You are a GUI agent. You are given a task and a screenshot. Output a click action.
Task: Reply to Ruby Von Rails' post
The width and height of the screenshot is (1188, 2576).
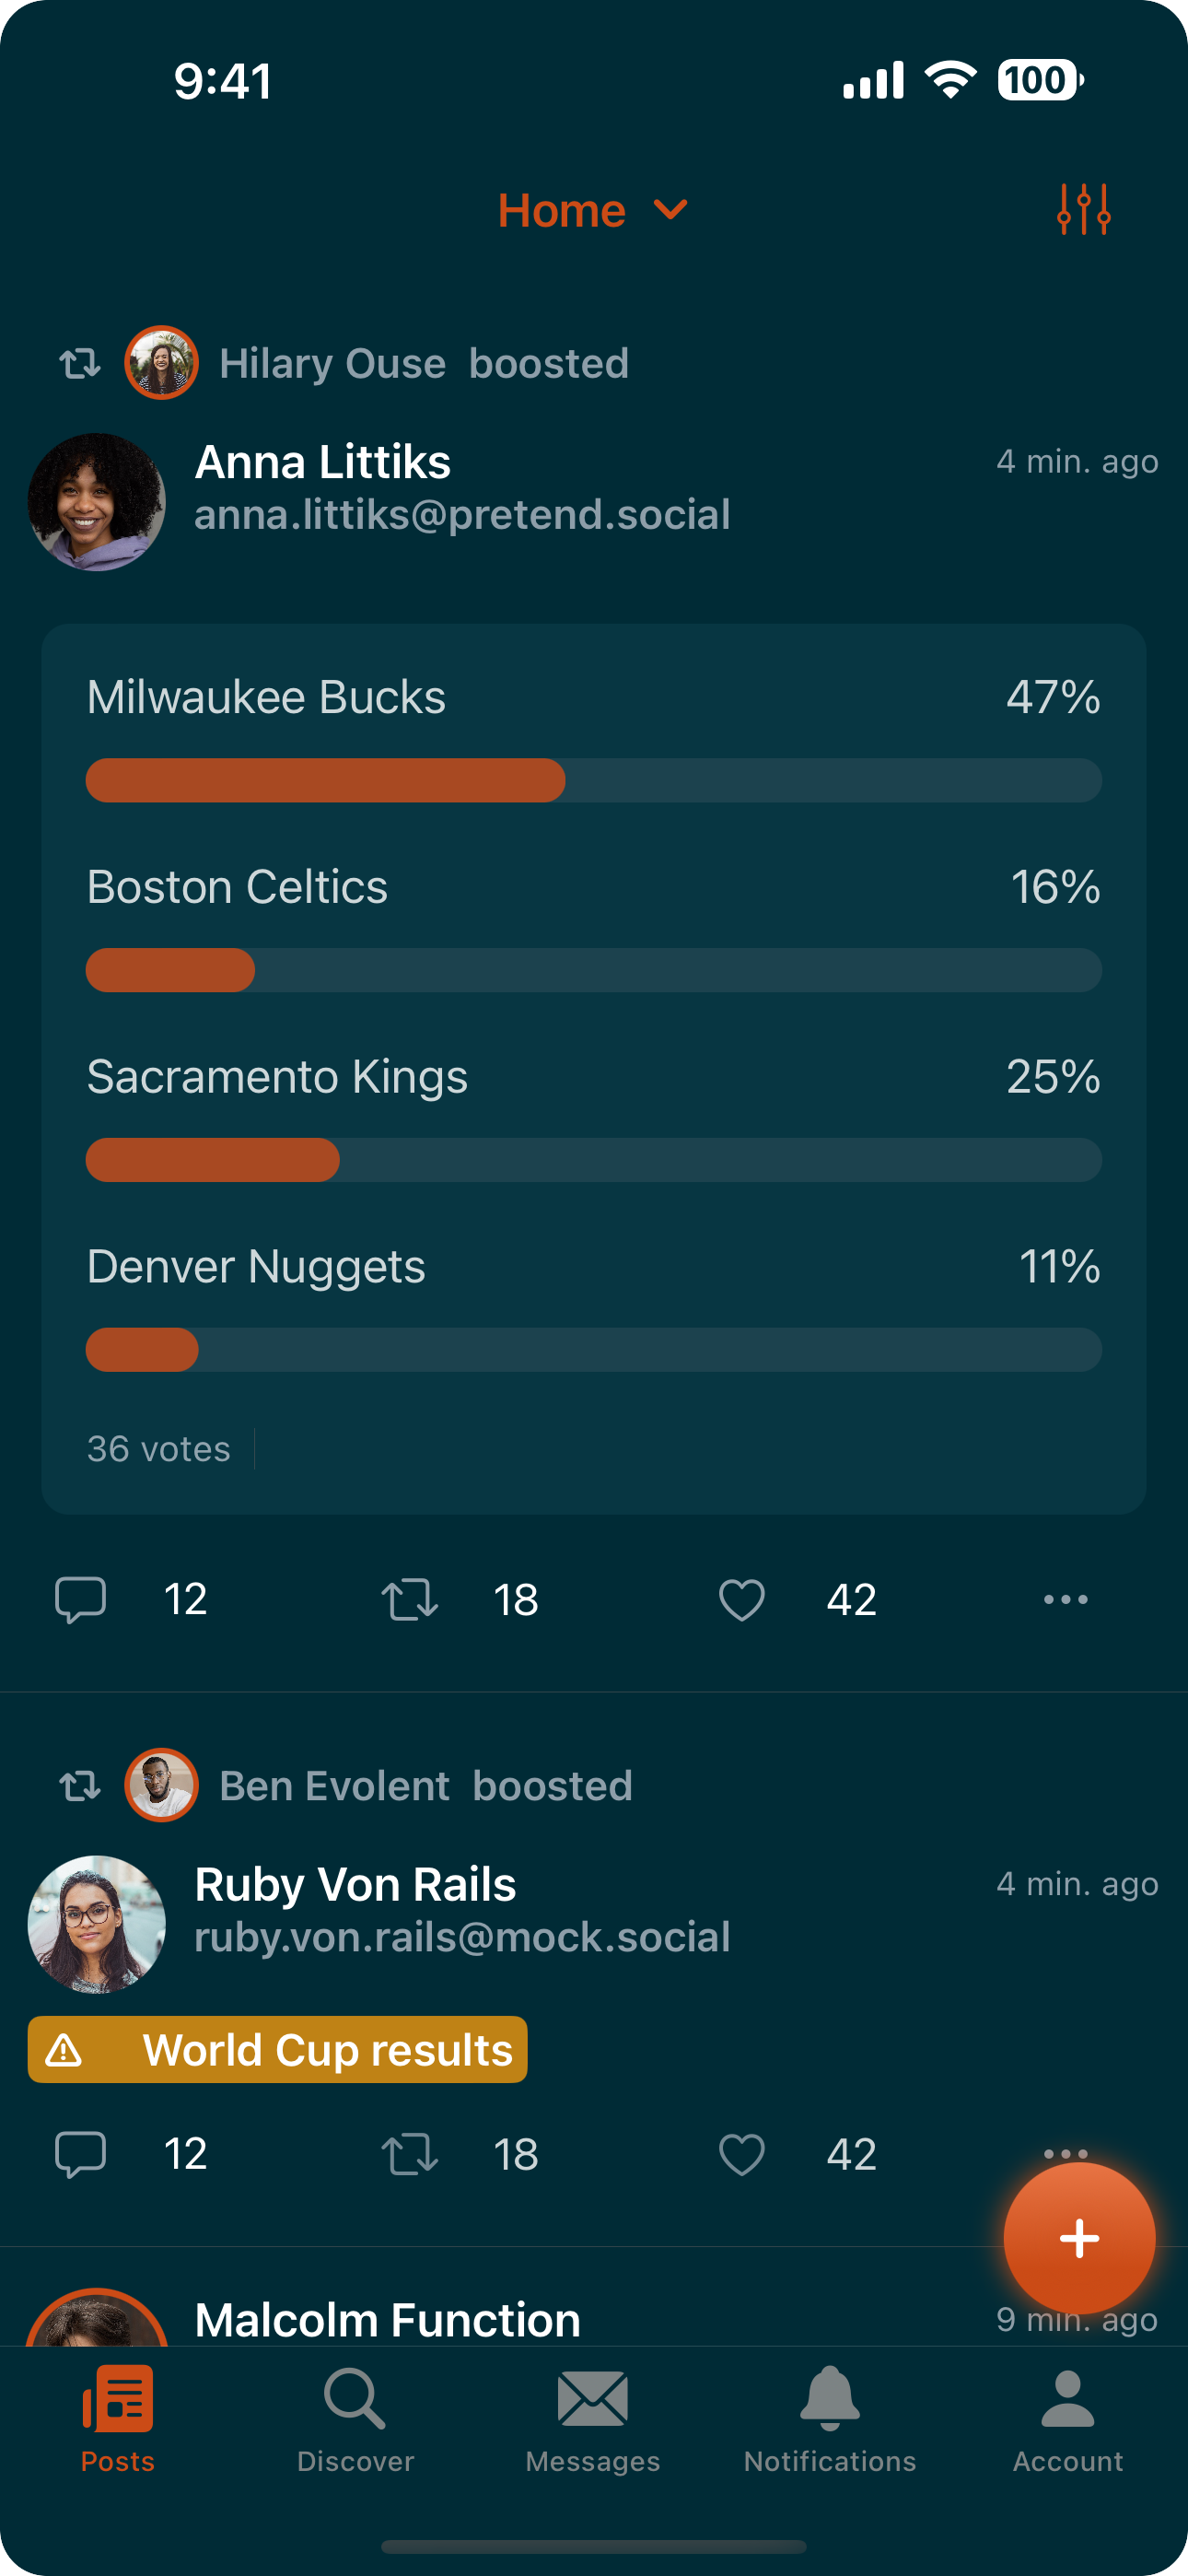pyautogui.click(x=80, y=2153)
